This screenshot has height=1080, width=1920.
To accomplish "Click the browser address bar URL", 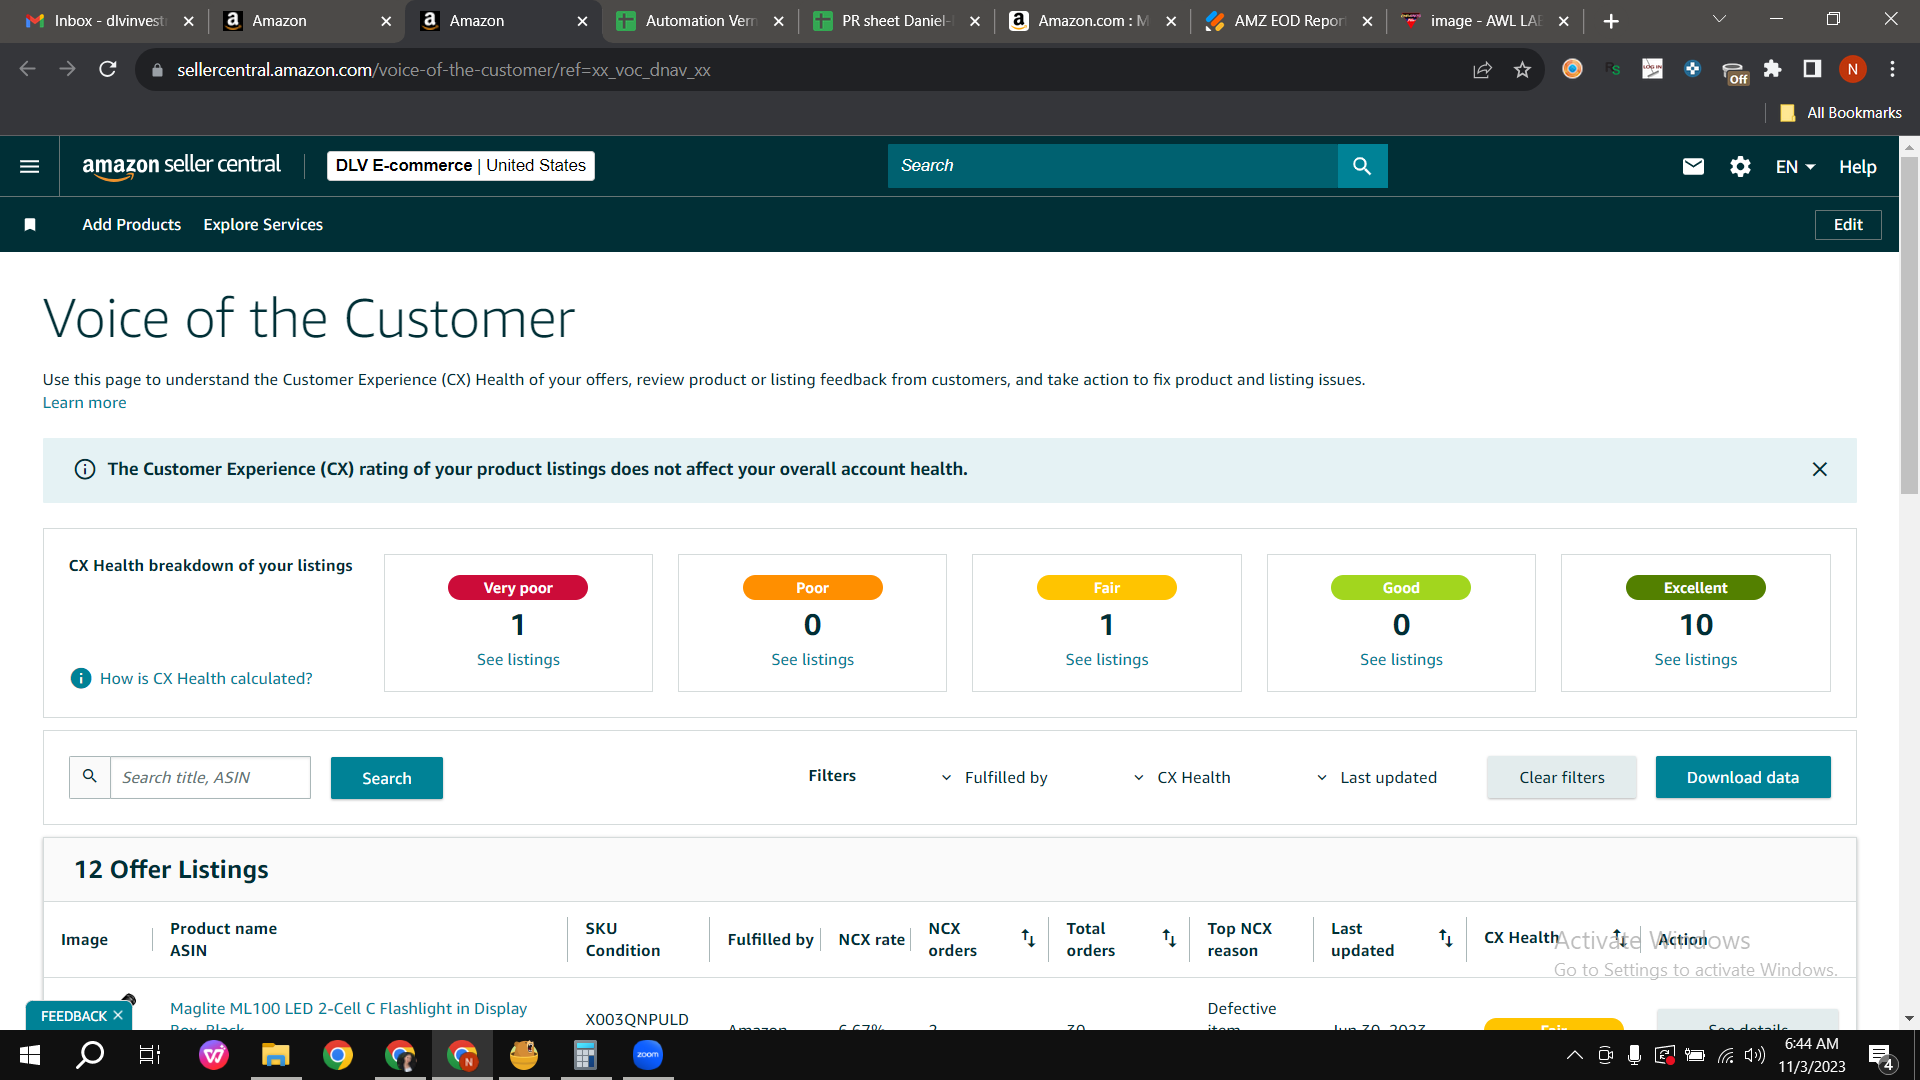I will click(x=444, y=70).
